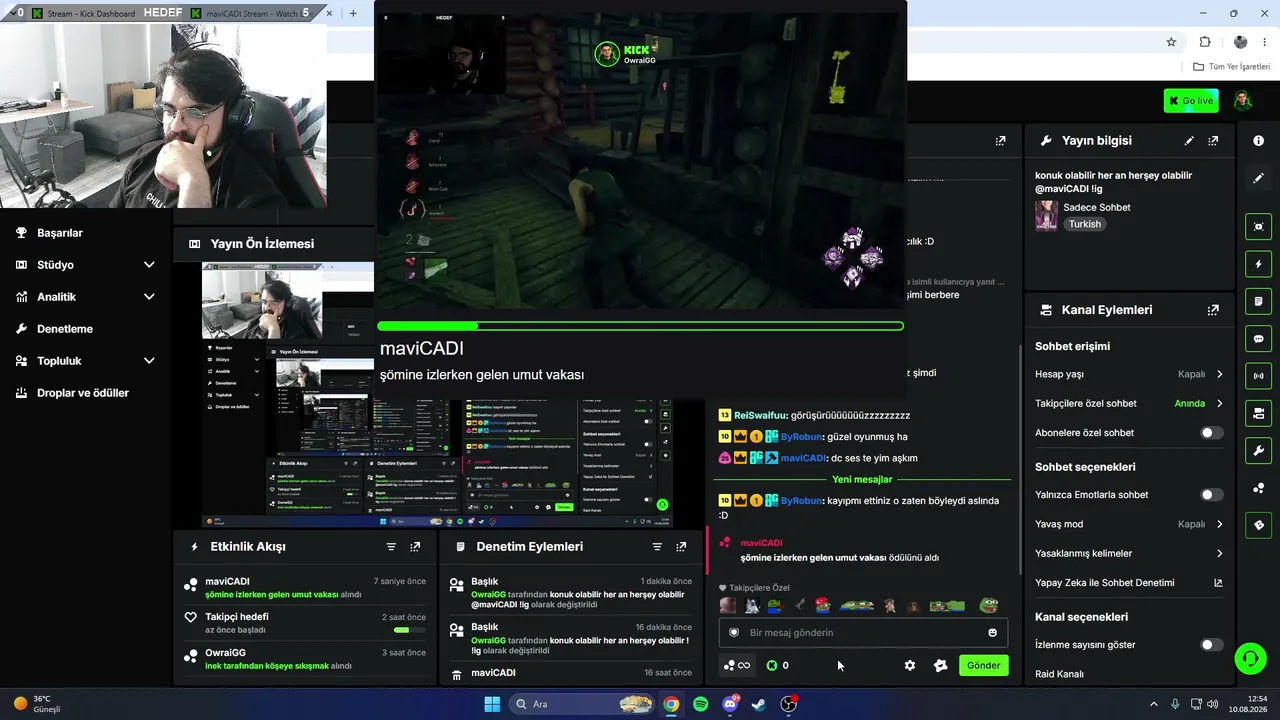Send message with Gönder button

(983, 665)
